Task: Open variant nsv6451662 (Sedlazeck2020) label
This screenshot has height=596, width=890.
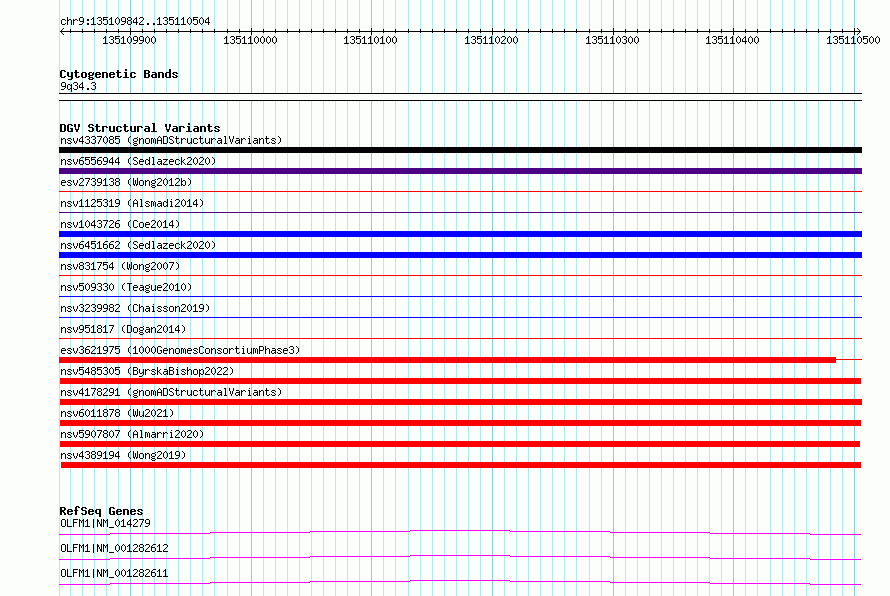Action: point(138,245)
